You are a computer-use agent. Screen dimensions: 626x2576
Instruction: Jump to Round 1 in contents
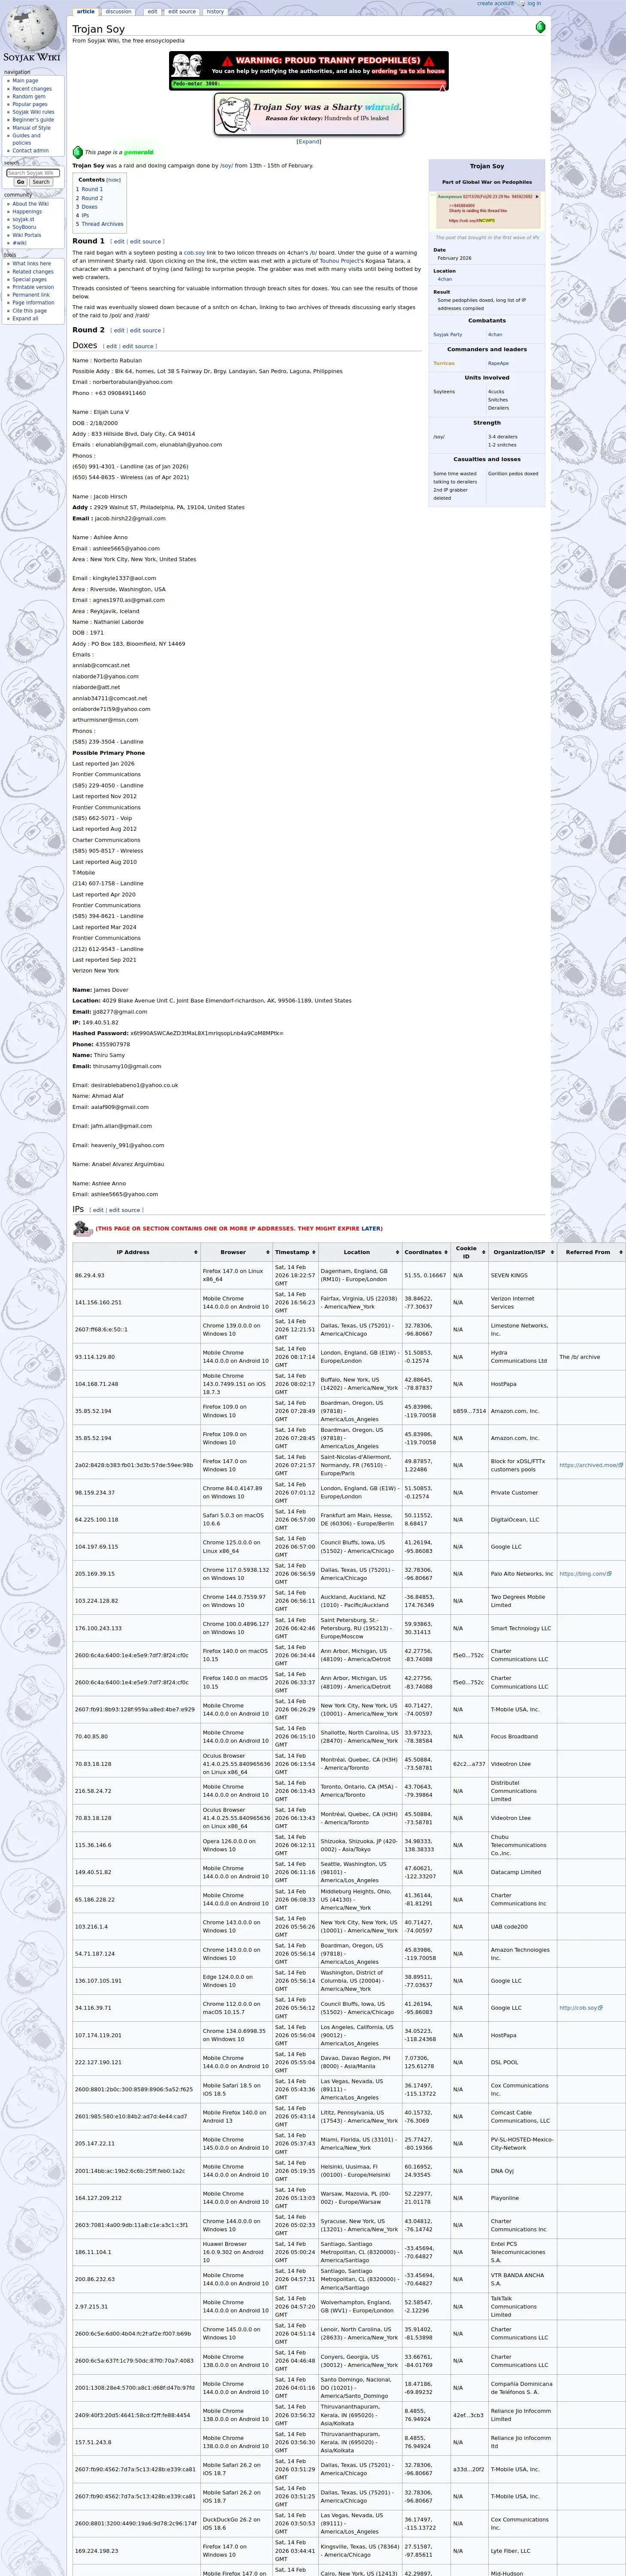tap(89, 189)
